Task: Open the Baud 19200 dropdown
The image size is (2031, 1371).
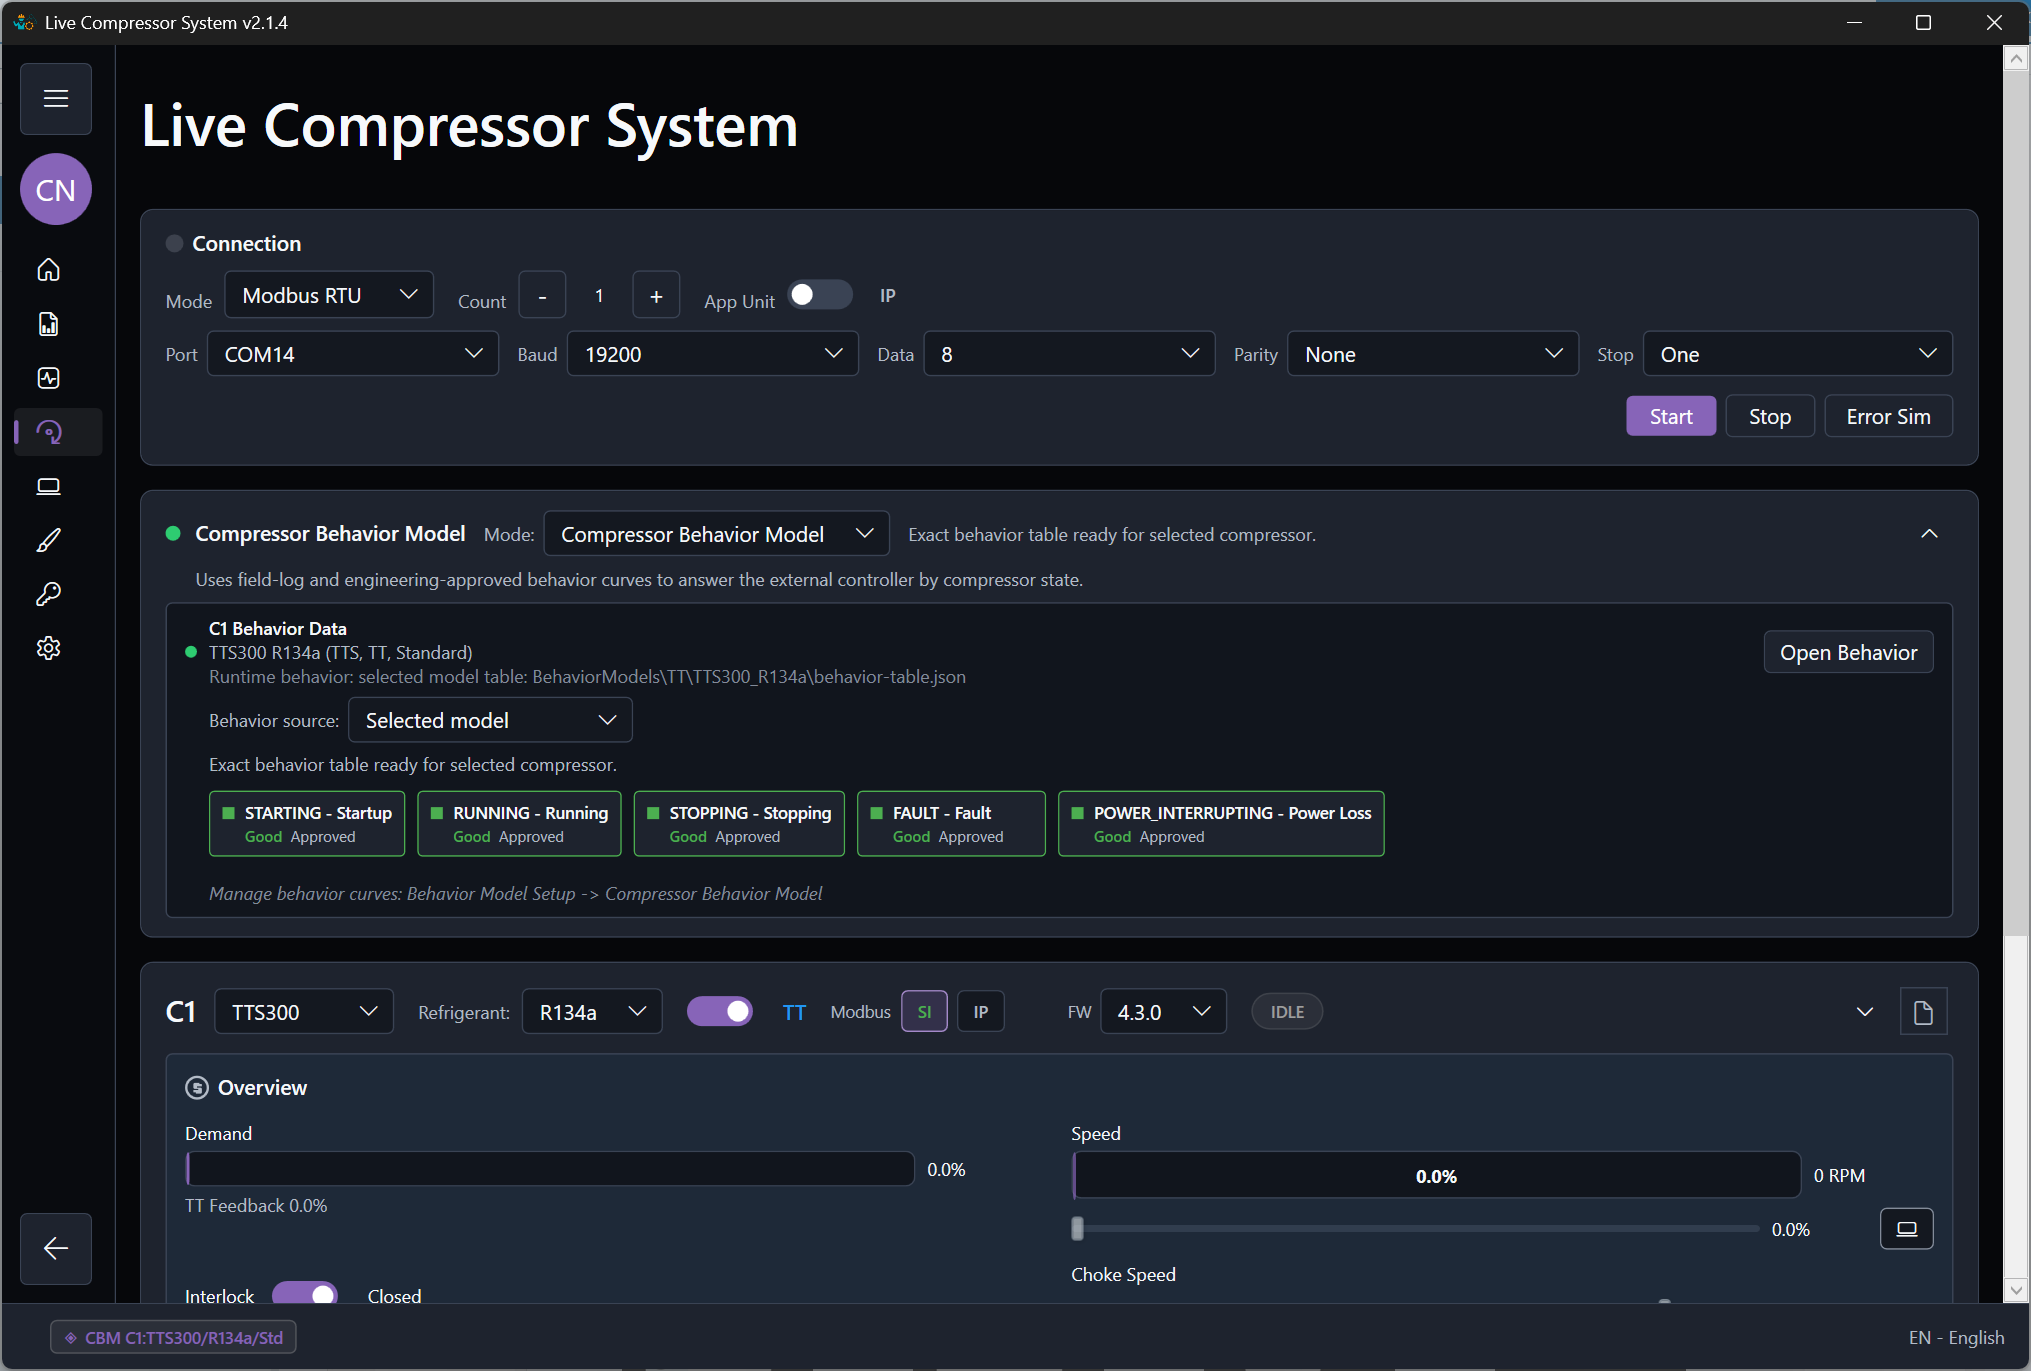Action: click(712, 354)
